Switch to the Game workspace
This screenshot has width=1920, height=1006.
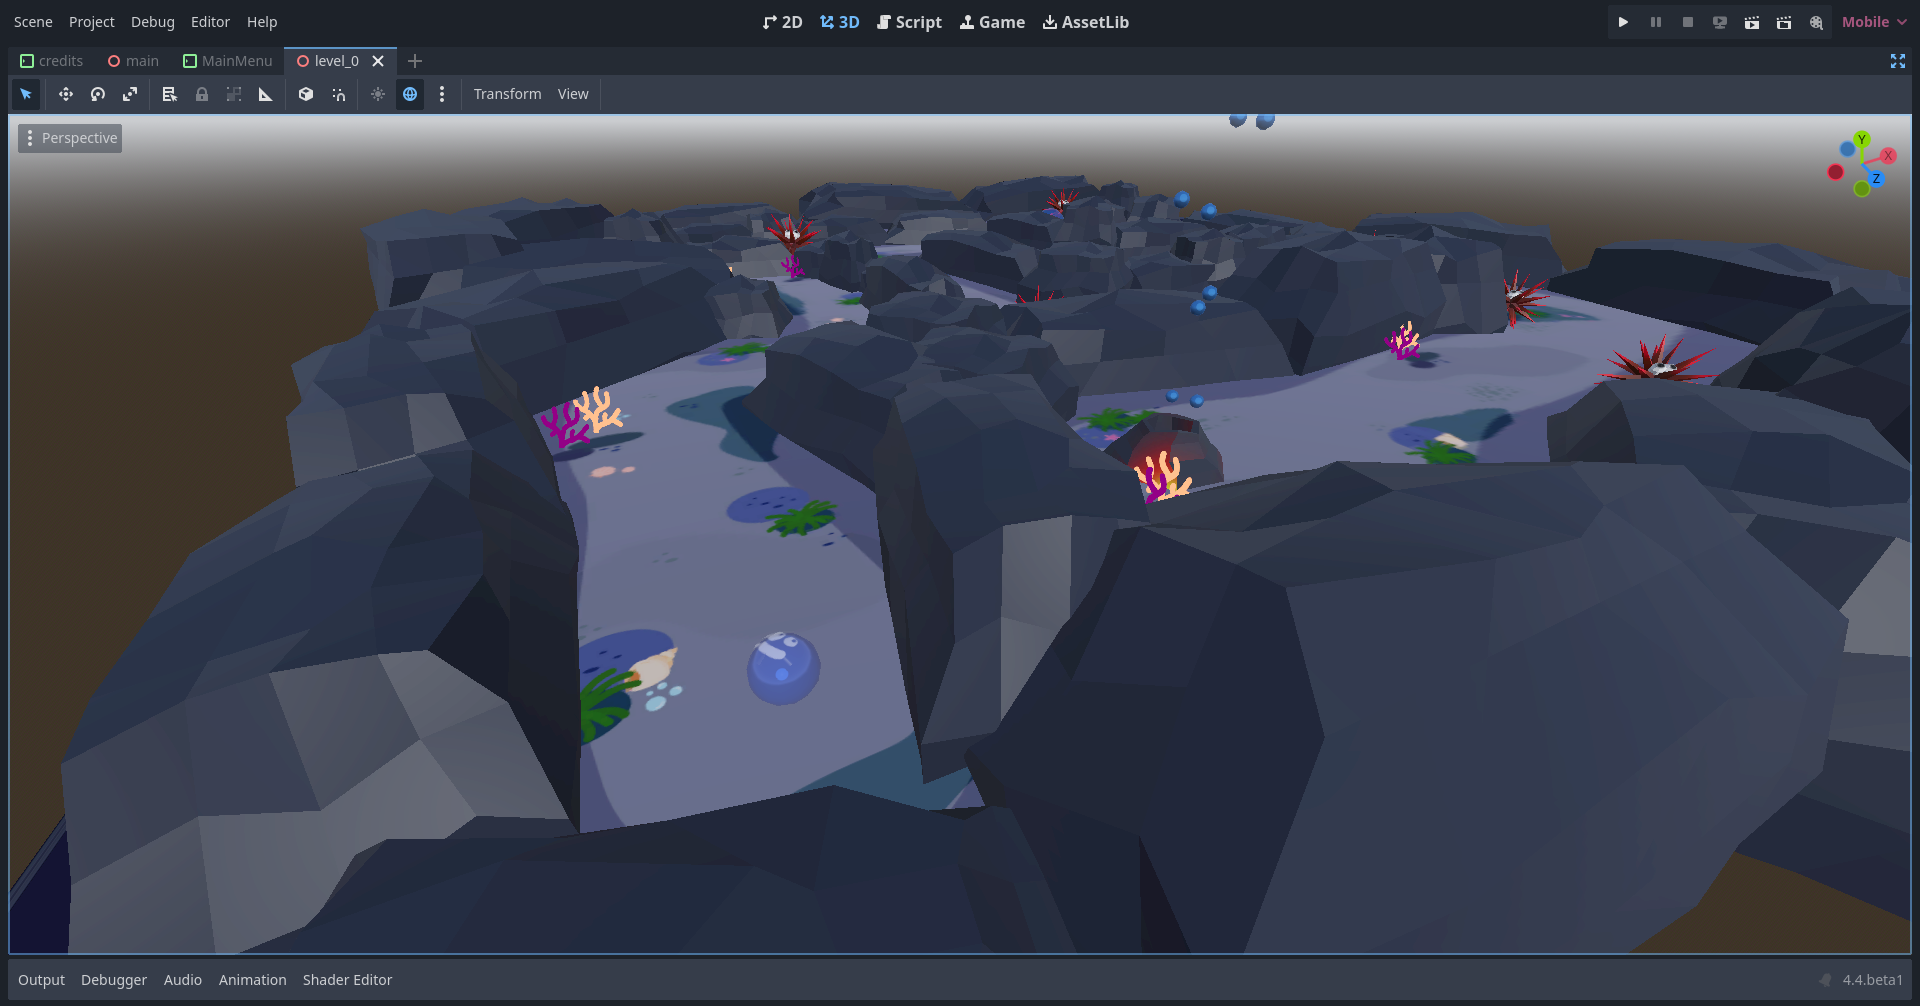[992, 22]
